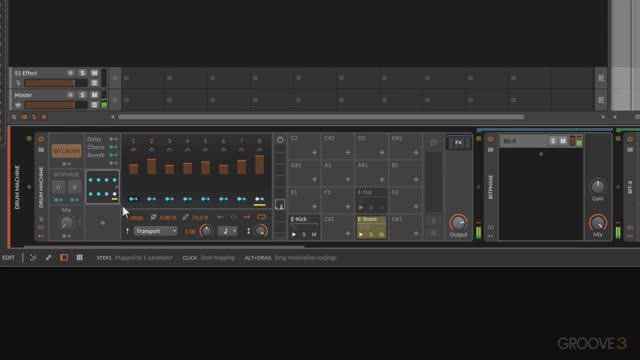Click the Delay modulation routing
This screenshot has width=640, height=360.
(113, 139)
